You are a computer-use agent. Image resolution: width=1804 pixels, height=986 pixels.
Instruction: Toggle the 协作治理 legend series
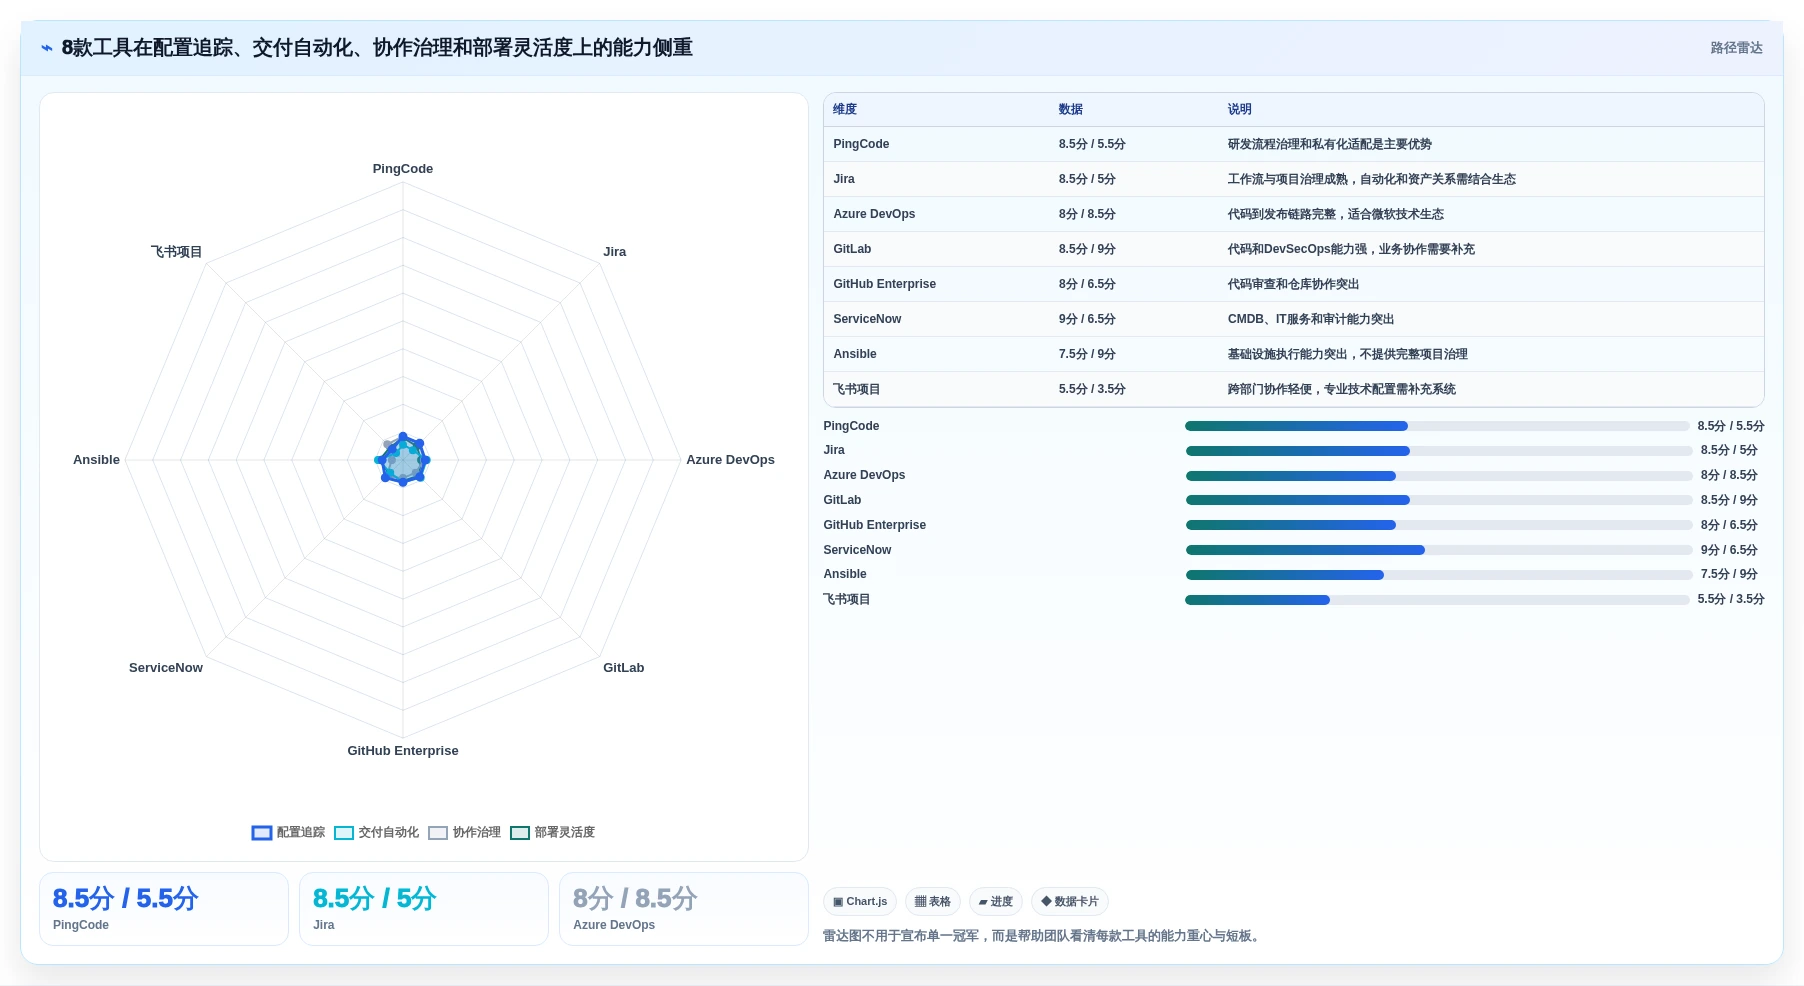click(464, 832)
